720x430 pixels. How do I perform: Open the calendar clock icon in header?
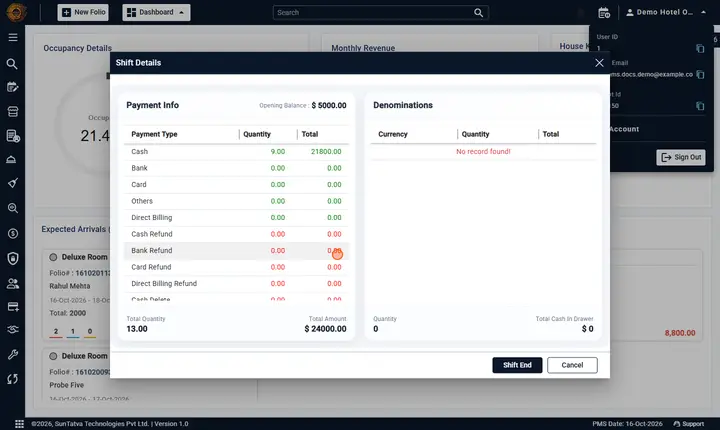pyautogui.click(x=604, y=13)
